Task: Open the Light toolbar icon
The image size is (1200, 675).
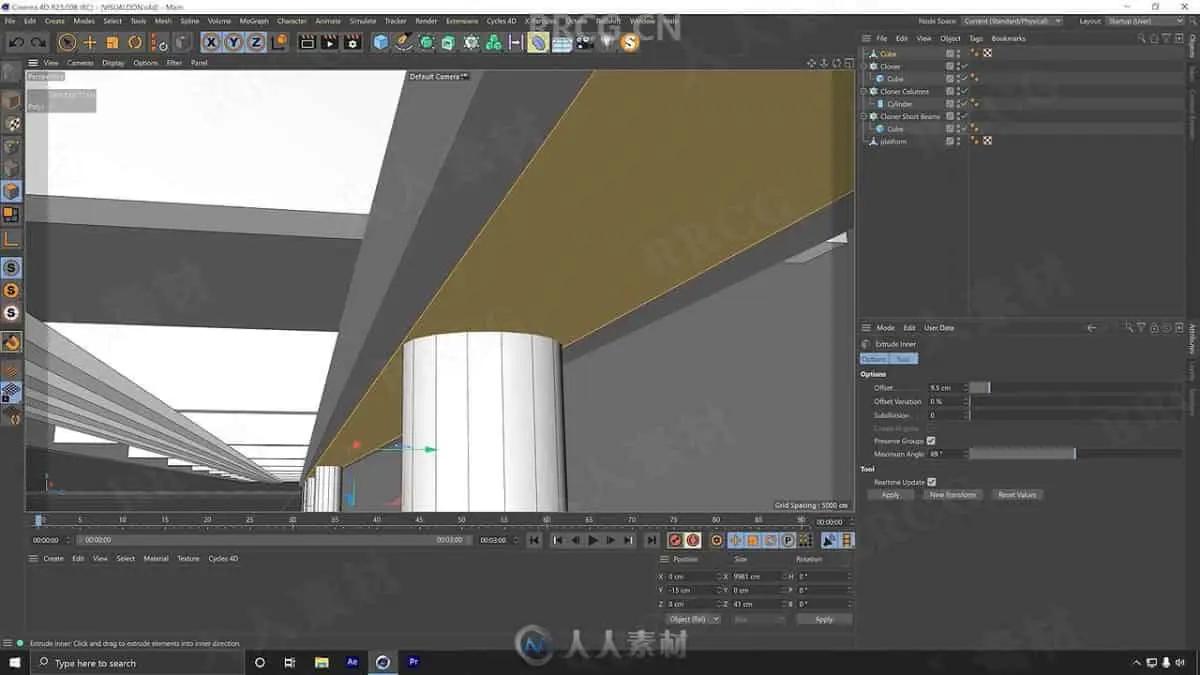Action: [x=607, y=42]
